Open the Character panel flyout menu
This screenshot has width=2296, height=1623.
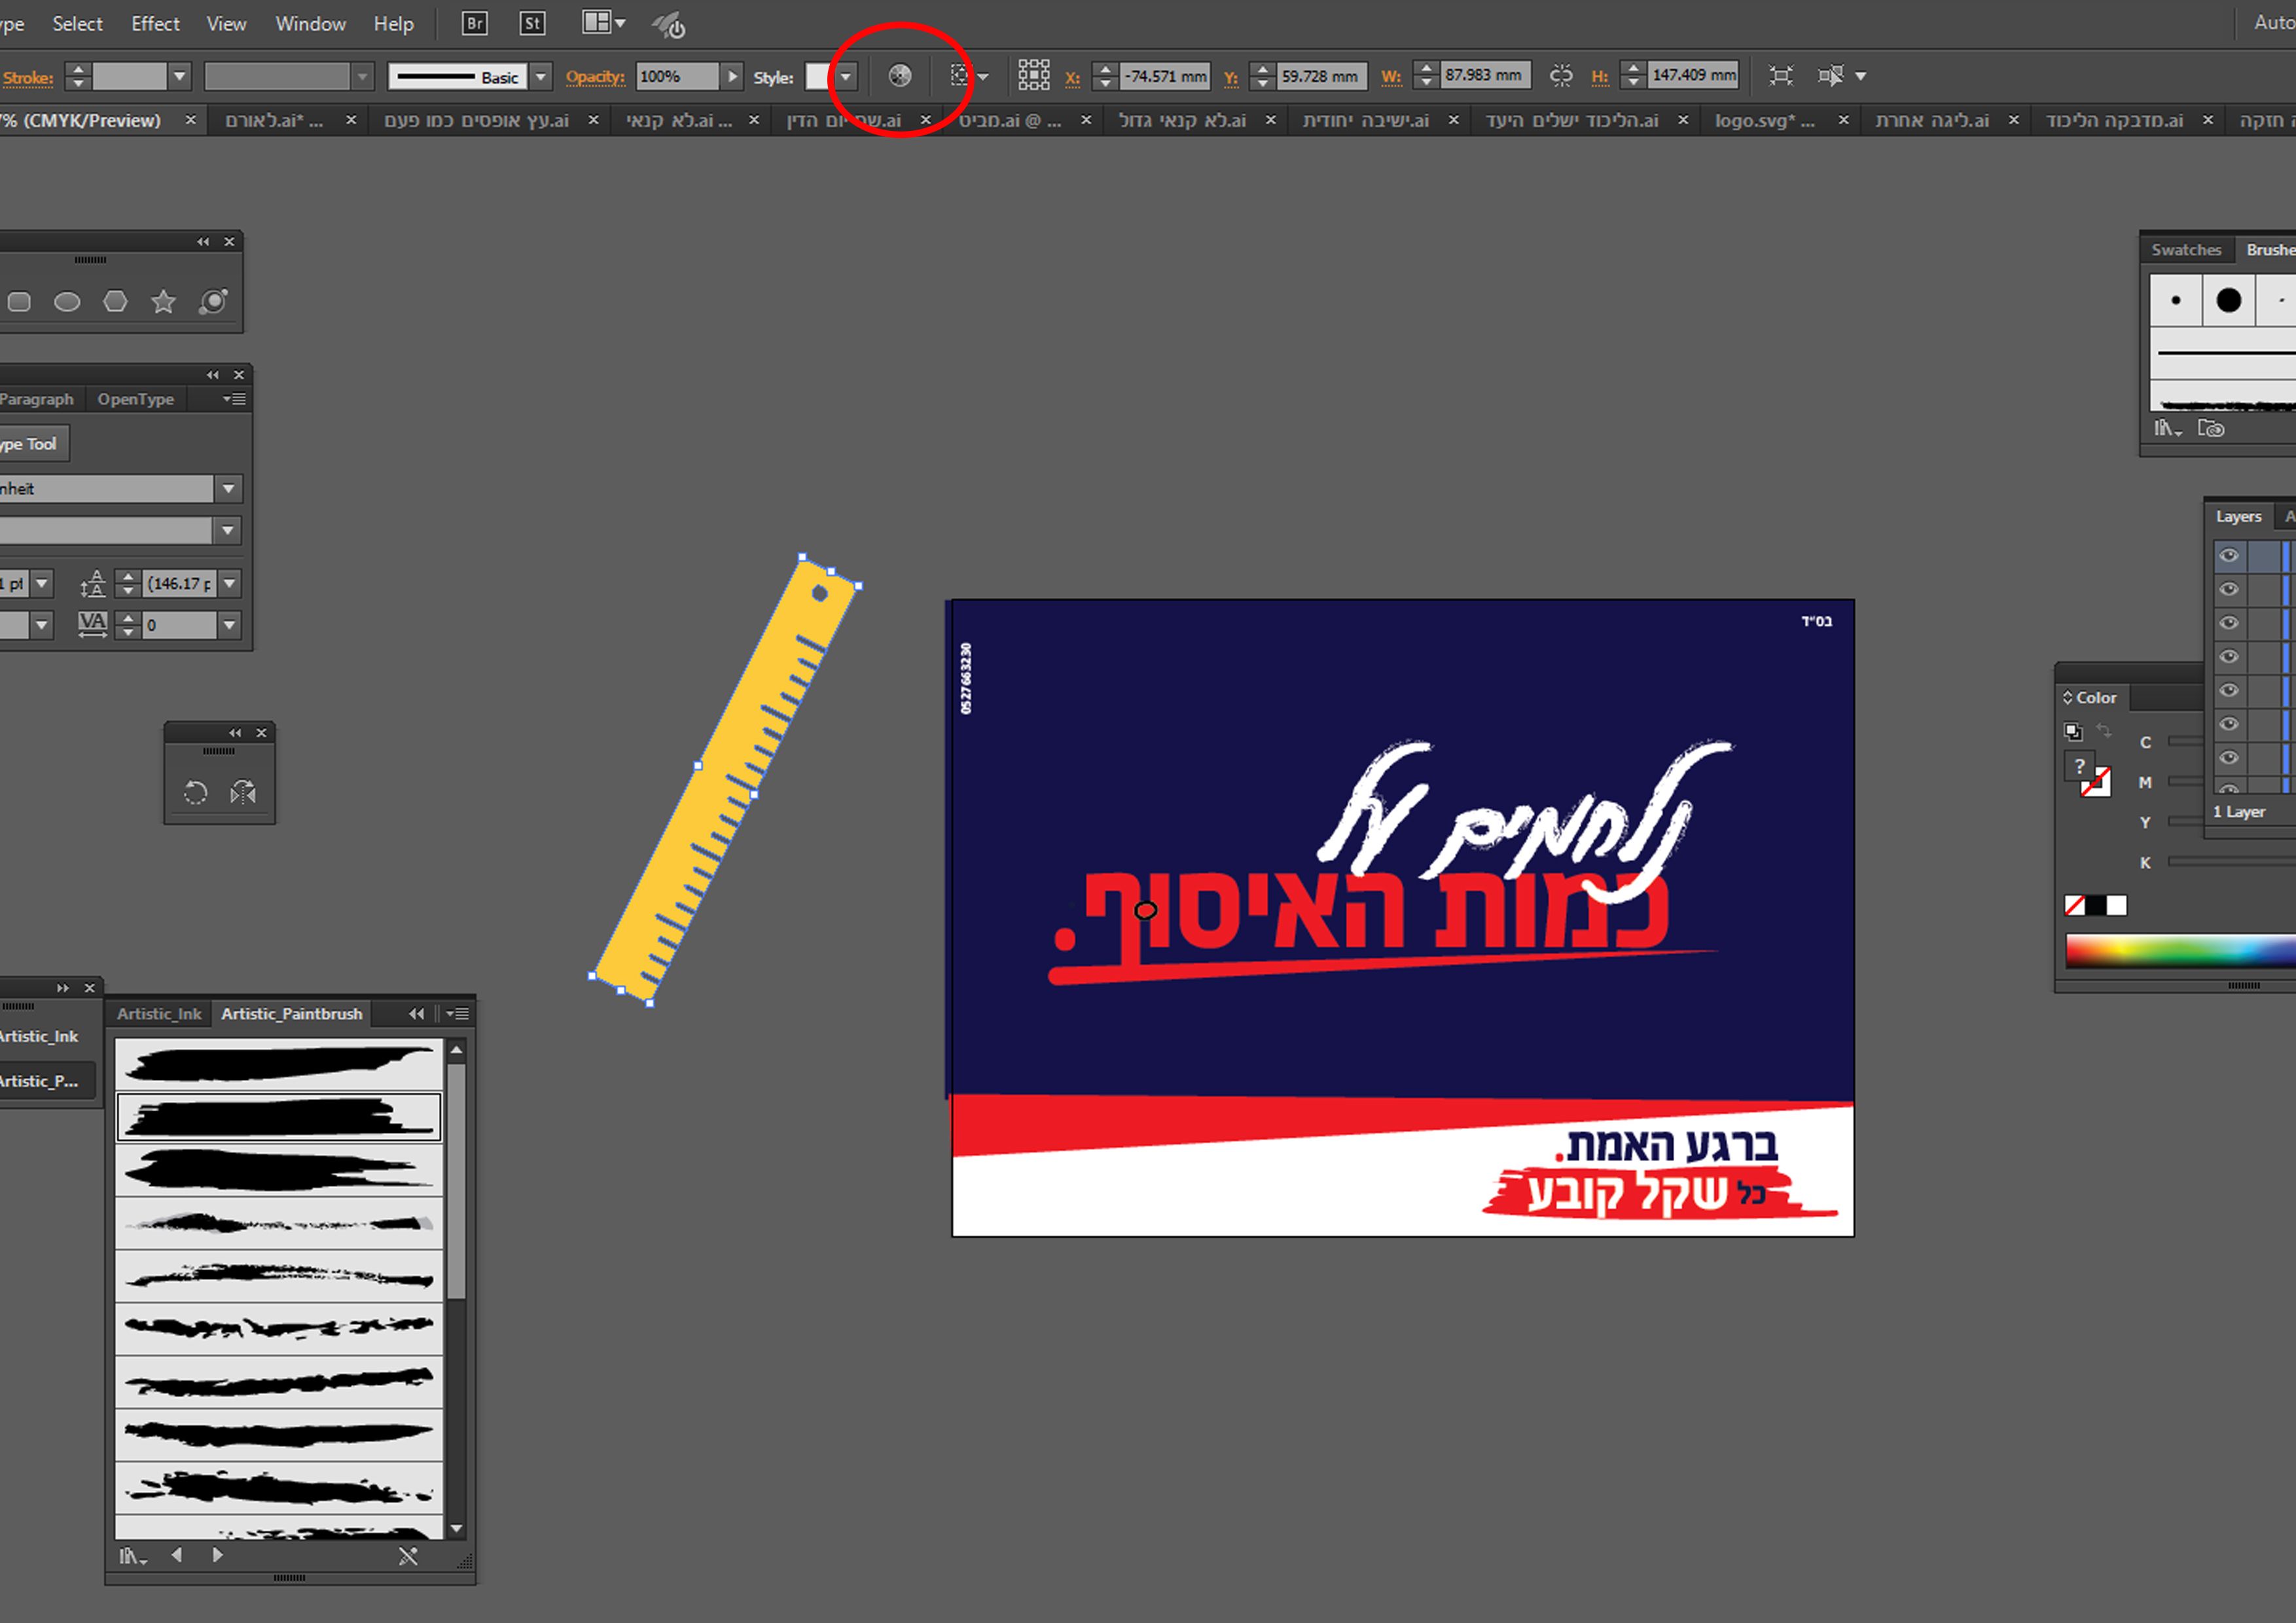pos(235,399)
